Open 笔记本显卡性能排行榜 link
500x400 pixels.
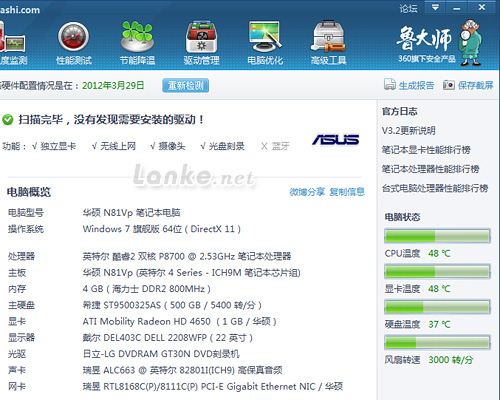pyautogui.click(x=426, y=150)
